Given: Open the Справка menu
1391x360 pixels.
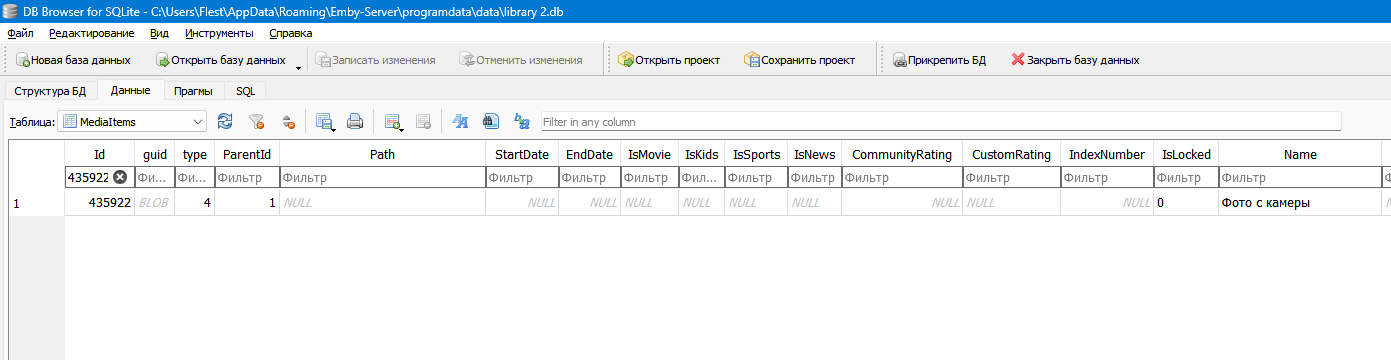Looking at the screenshot, I should pyautogui.click(x=290, y=33).
